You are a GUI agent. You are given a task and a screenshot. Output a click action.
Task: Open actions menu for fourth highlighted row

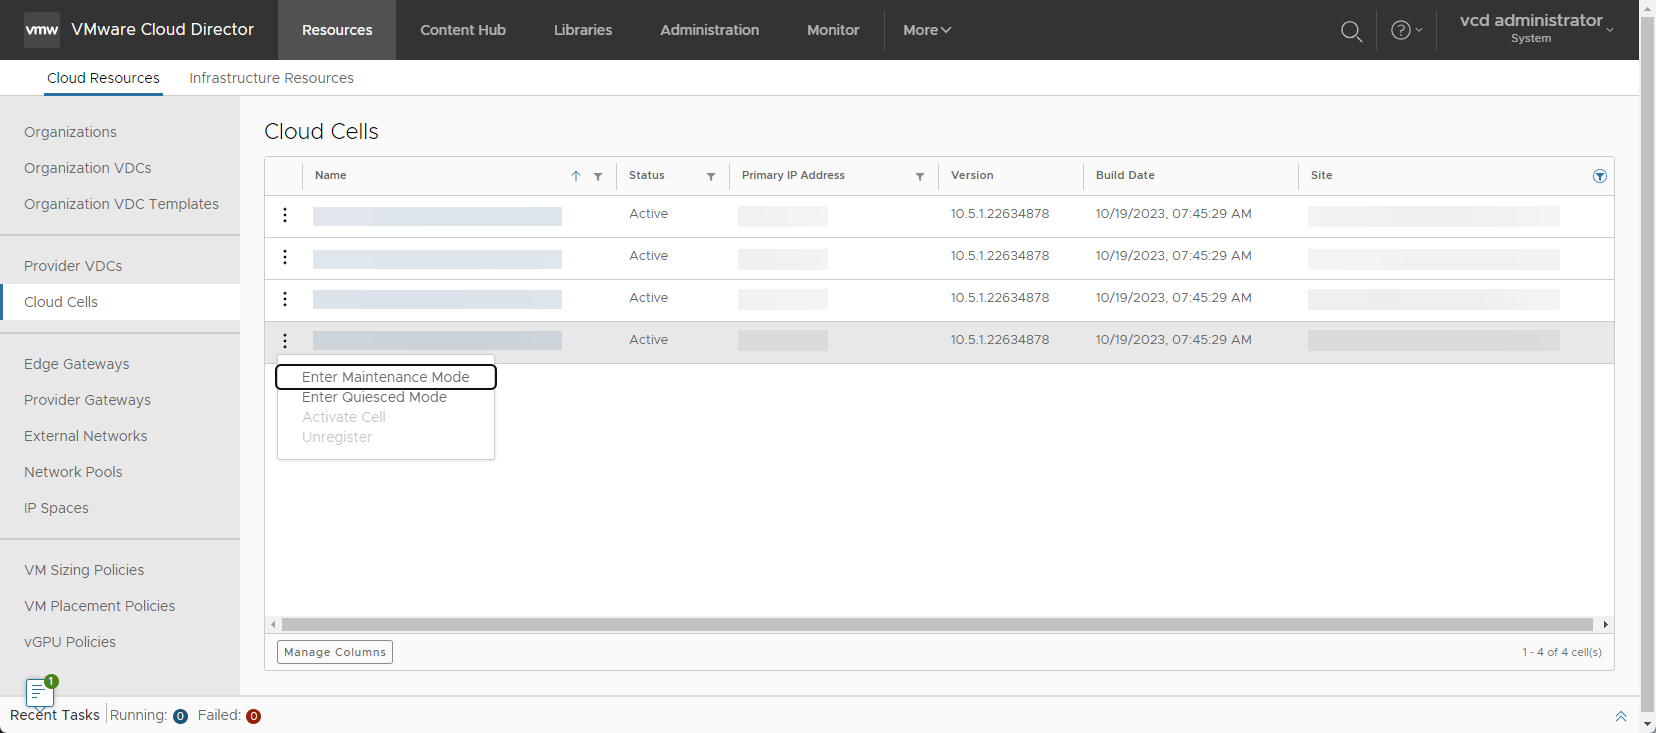(x=285, y=341)
